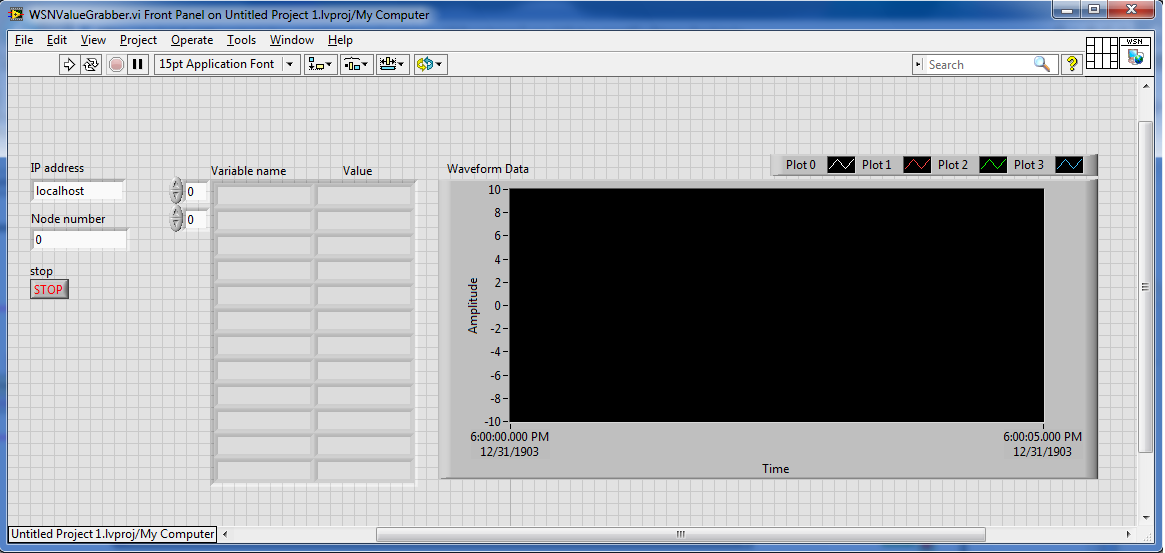Toggle the STOP boolean button

pyautogui.click(x=49, y=290)
